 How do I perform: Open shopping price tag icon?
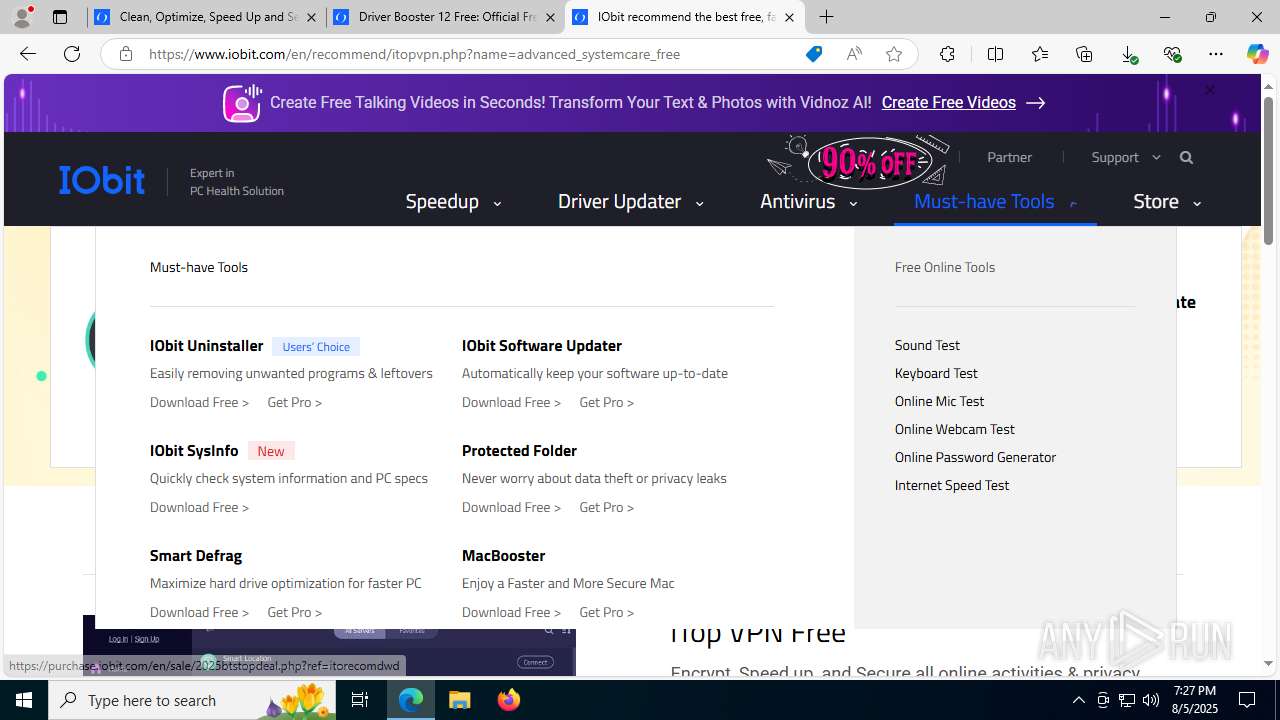pos(814,54)
